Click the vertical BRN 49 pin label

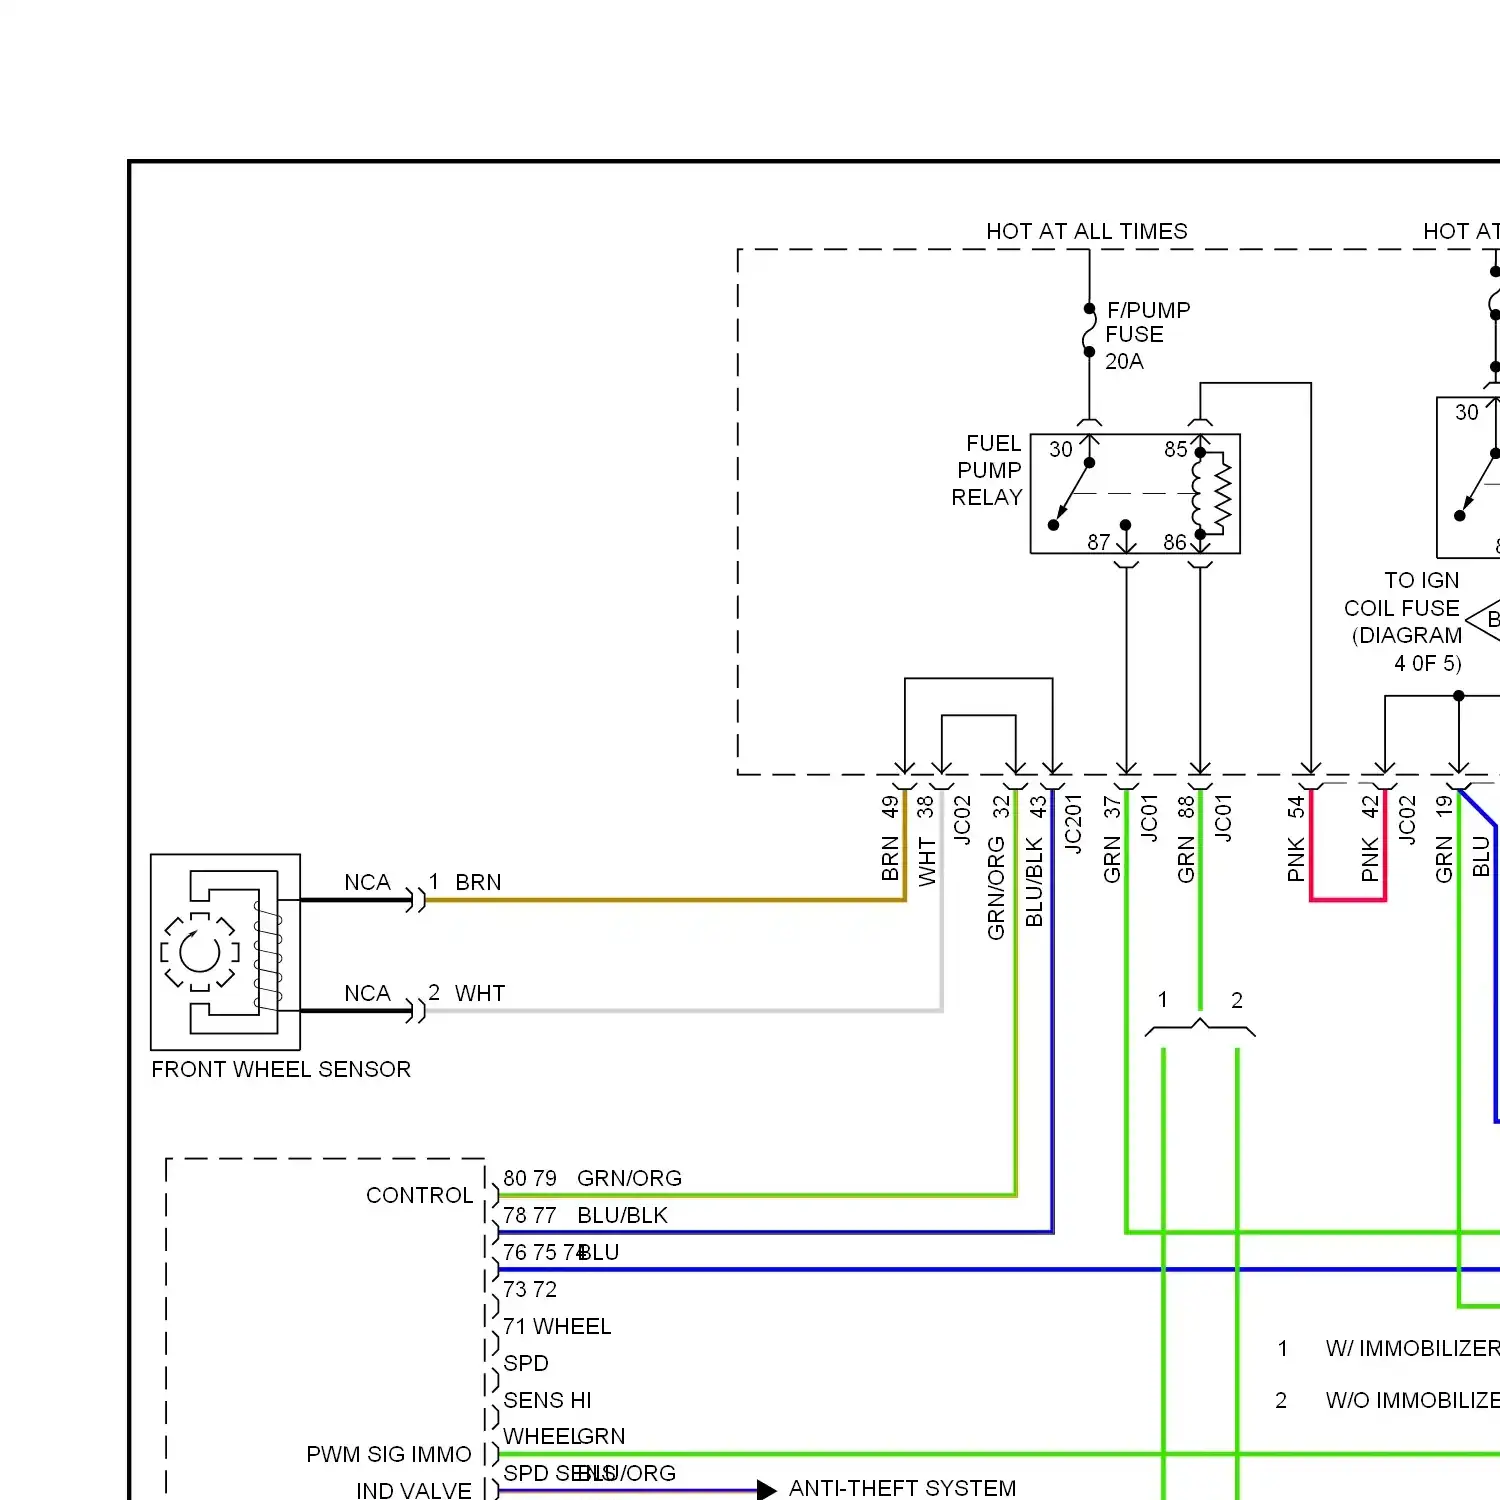tap(890, 838)
